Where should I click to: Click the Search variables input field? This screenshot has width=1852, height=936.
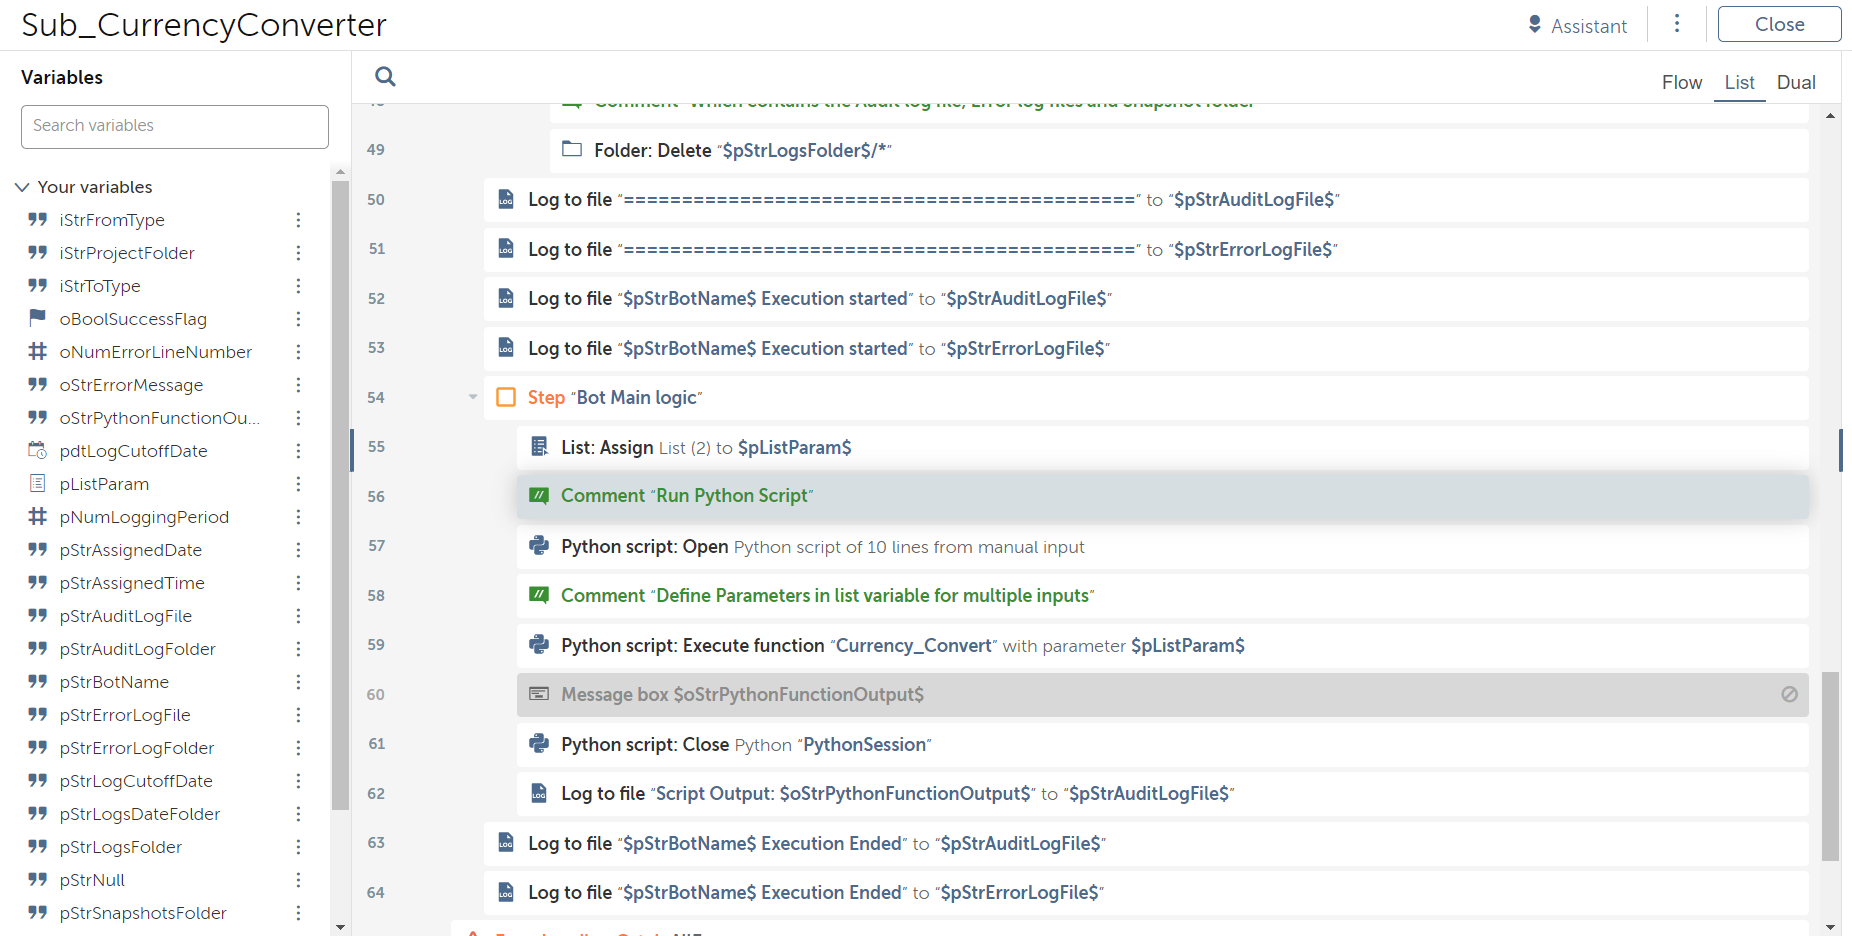175,126
